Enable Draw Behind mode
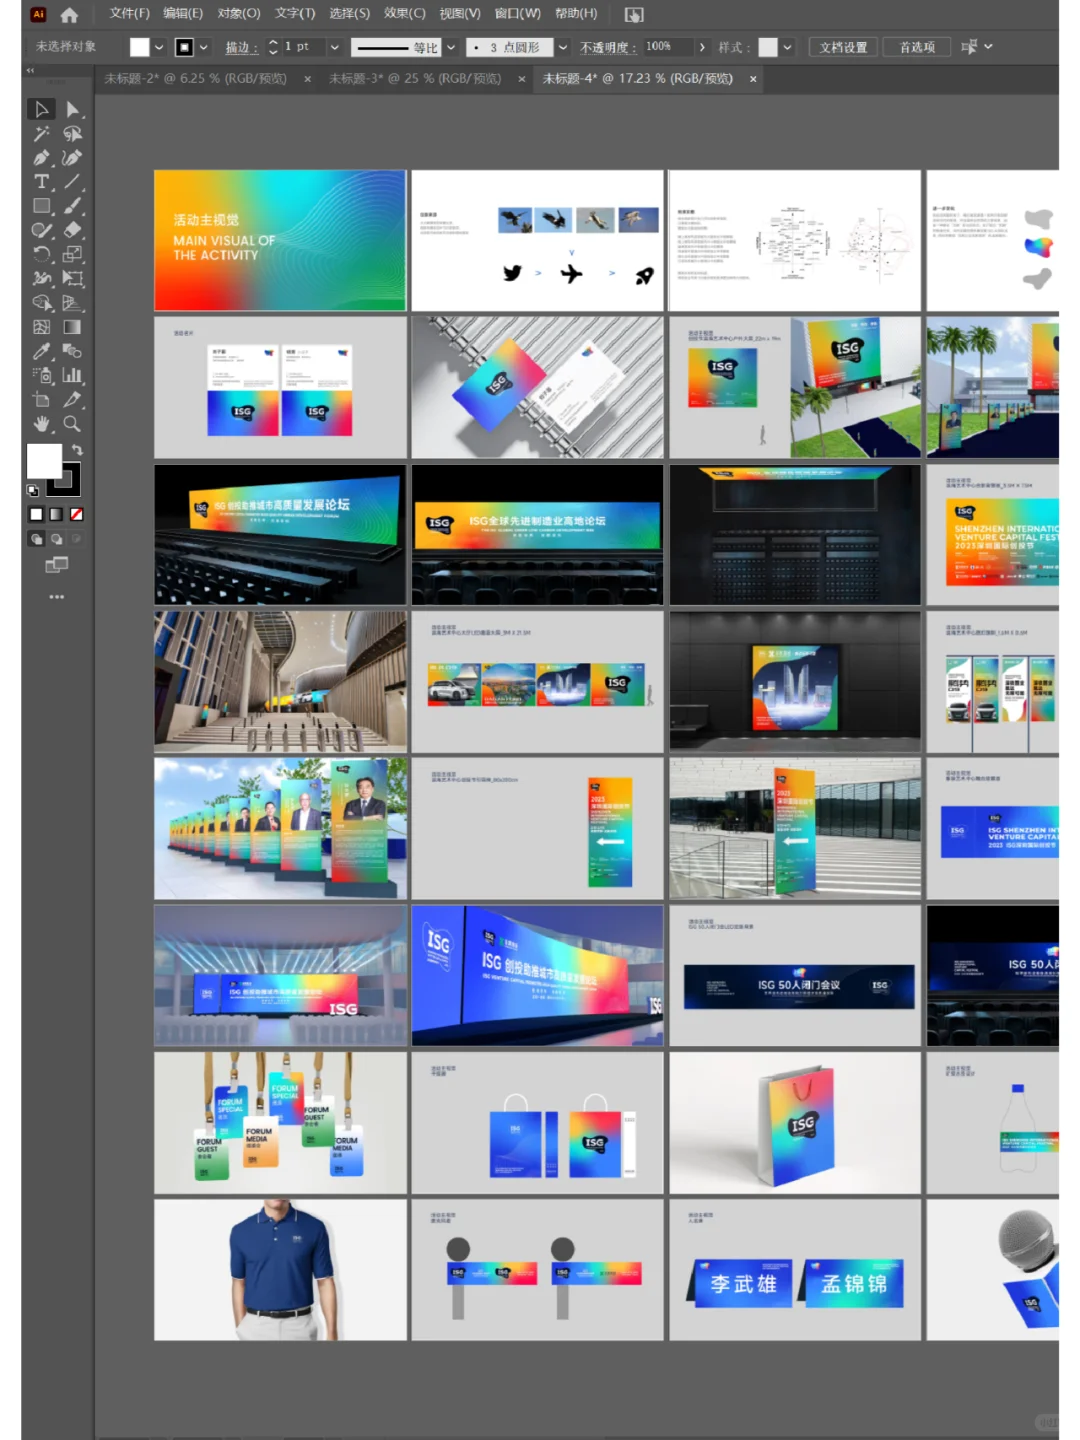Image resolution: width=1080 pixels, height=1440 pixels. pyautogui.click(x=57, y=539)
